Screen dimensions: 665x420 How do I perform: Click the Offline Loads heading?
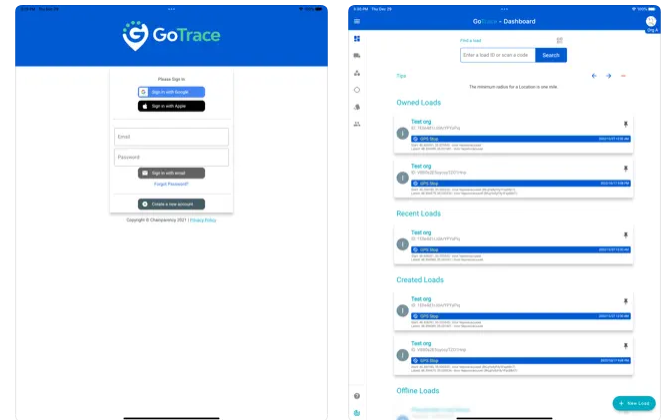pos(418,391)
